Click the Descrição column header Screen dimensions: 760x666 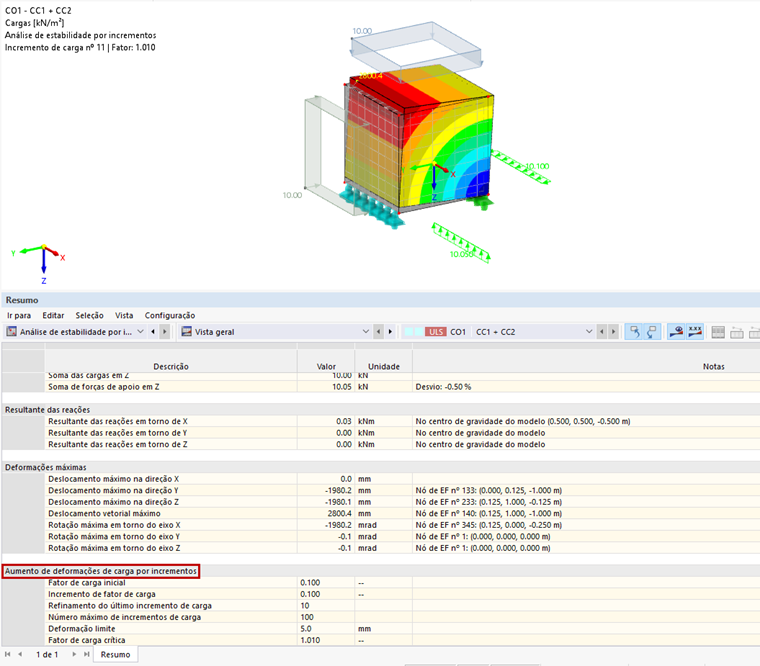click(171, 366)
